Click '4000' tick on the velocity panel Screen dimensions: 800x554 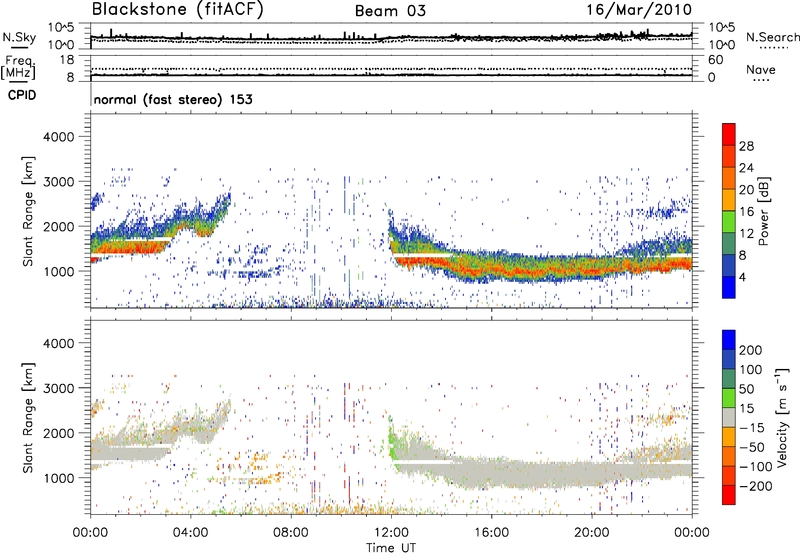59,343
